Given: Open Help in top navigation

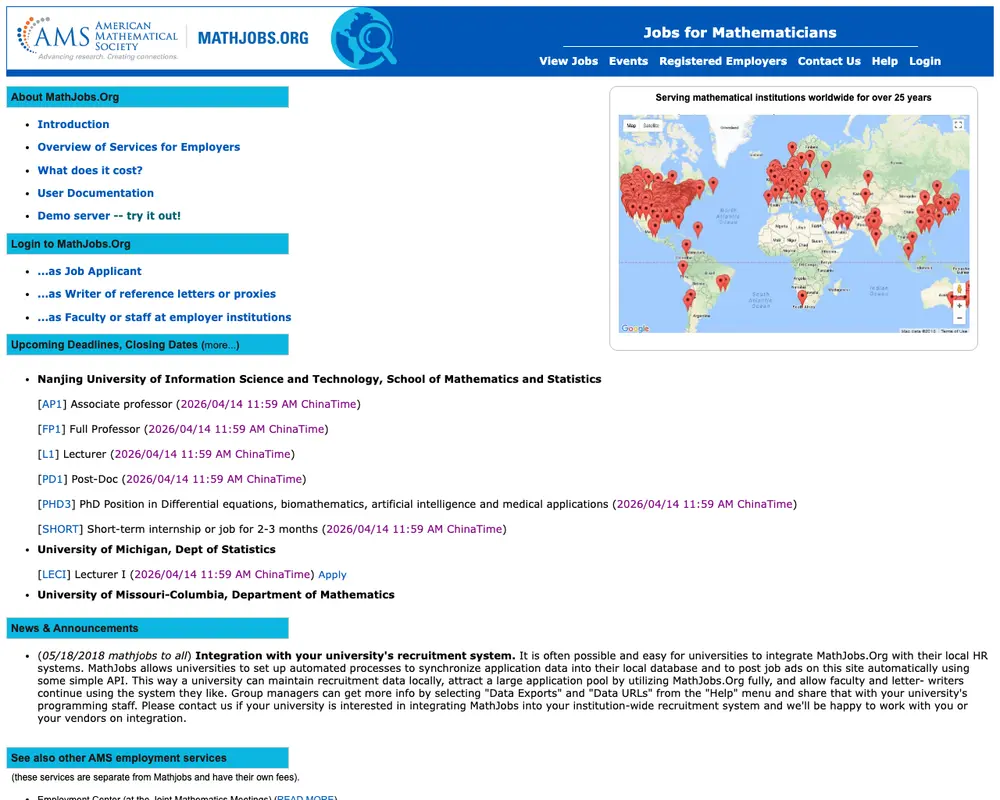Looking at the screenshot, I should 885,61.
